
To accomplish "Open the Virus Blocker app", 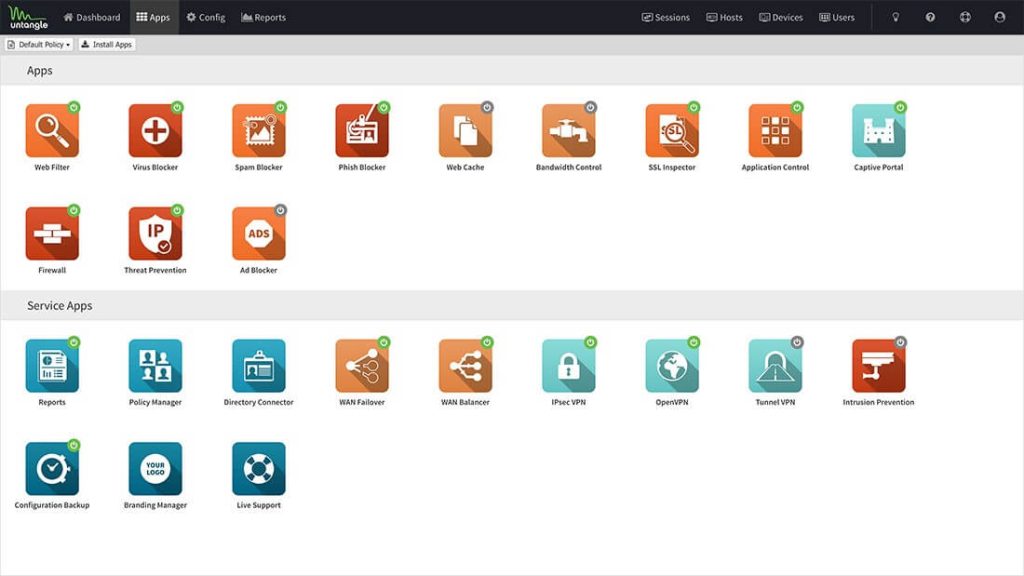I will 155,131.
